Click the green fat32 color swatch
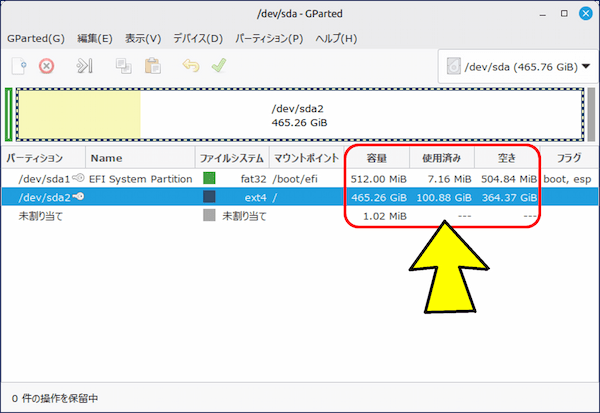This screenshot has width=600, height=413. click(x=209, y=178)
